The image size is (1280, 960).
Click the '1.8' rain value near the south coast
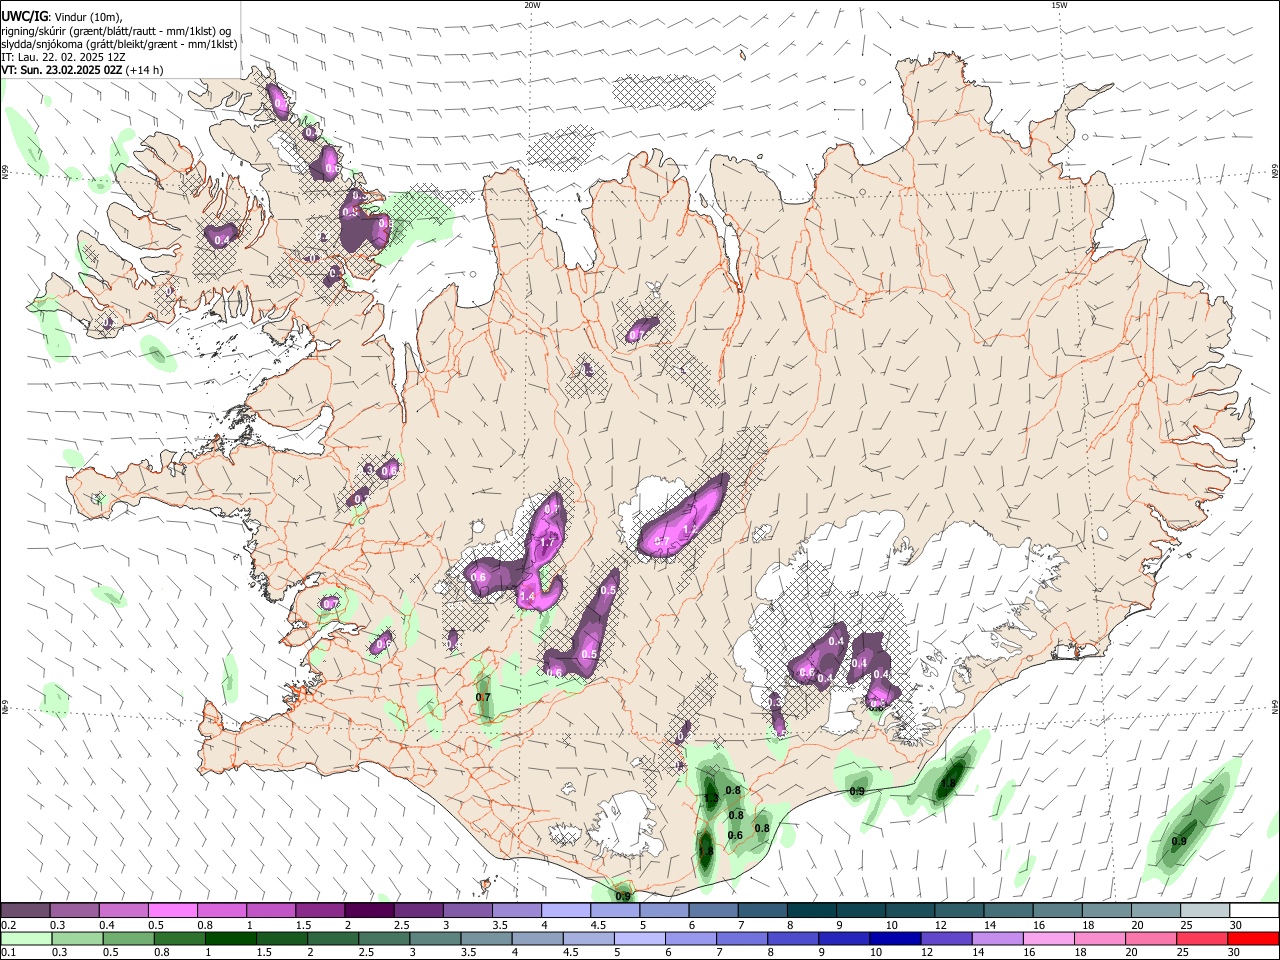tap(705, 851)
